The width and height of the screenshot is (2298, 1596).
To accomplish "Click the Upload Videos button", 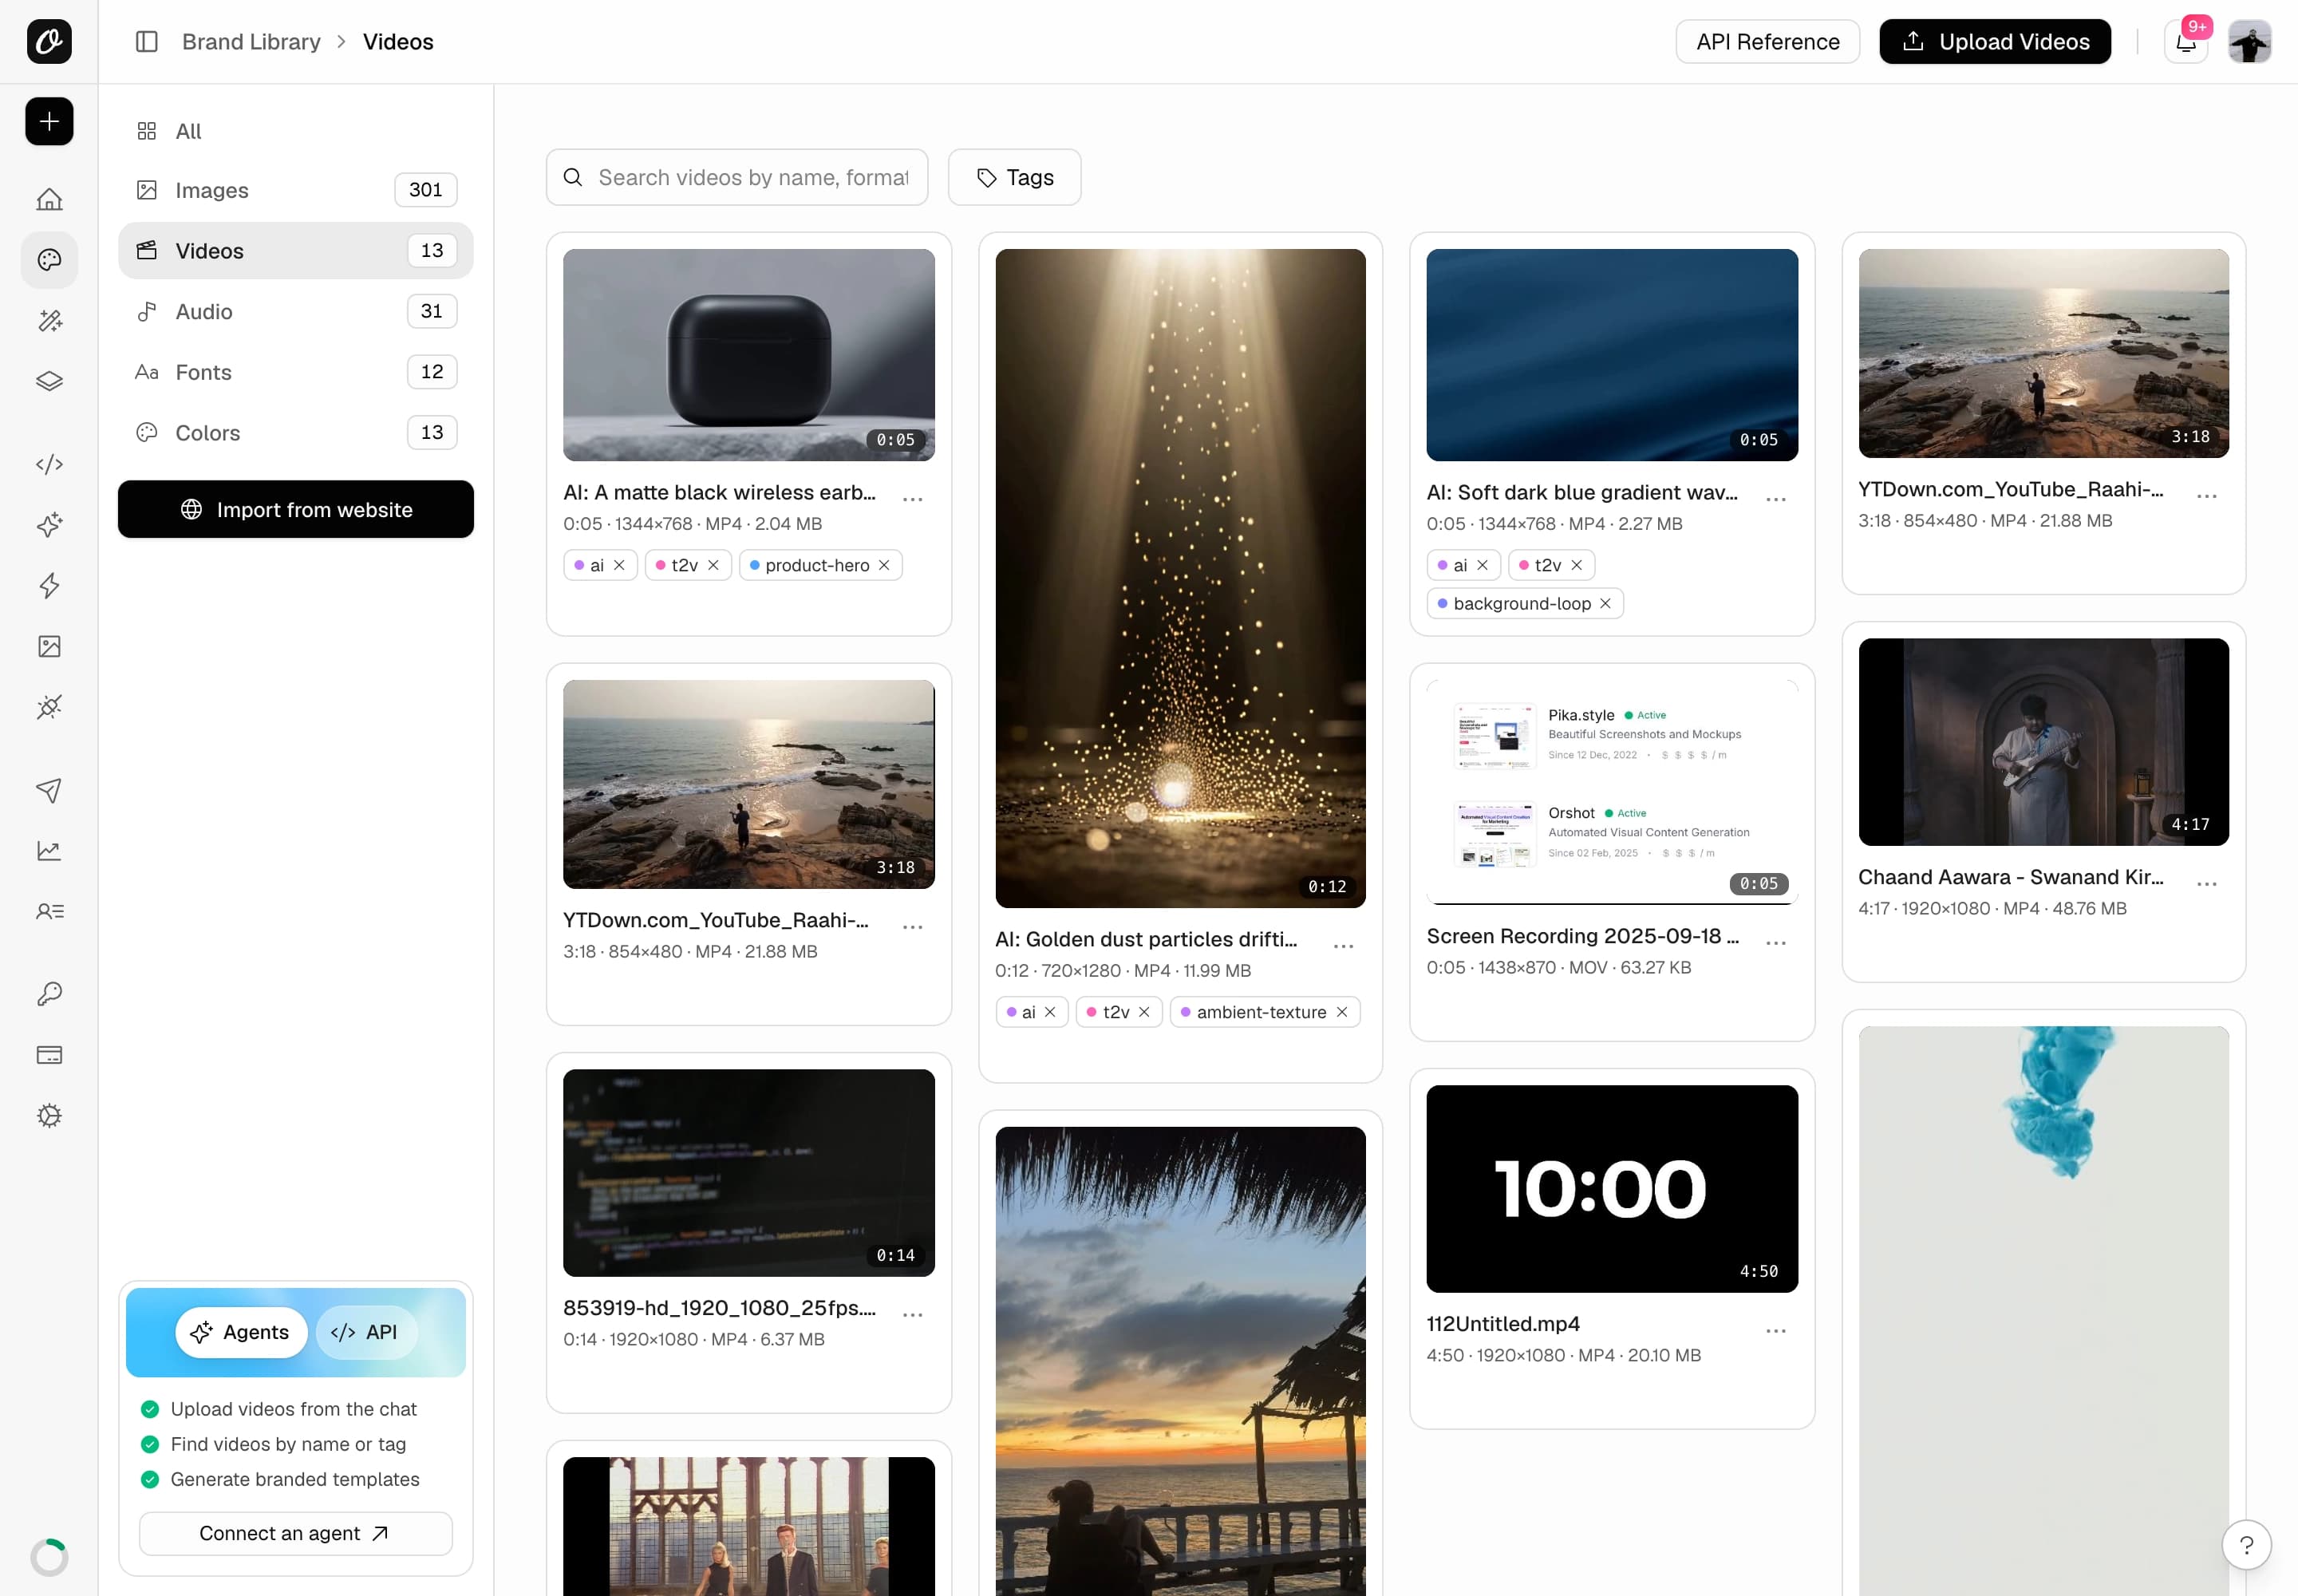I will coord(1994,42).
